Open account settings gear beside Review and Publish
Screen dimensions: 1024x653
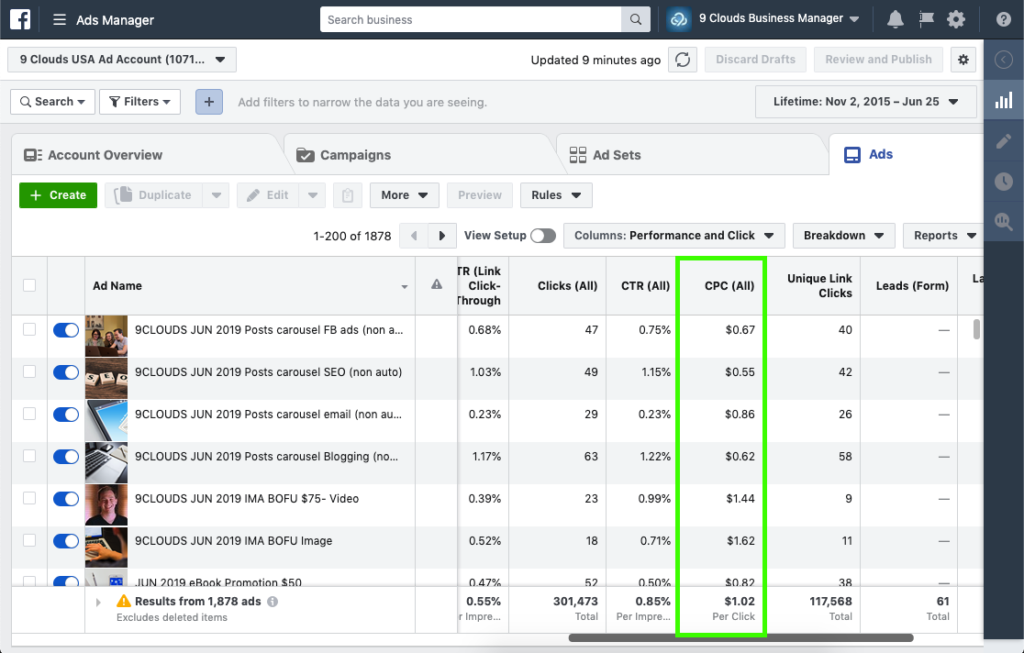(963, 59)
